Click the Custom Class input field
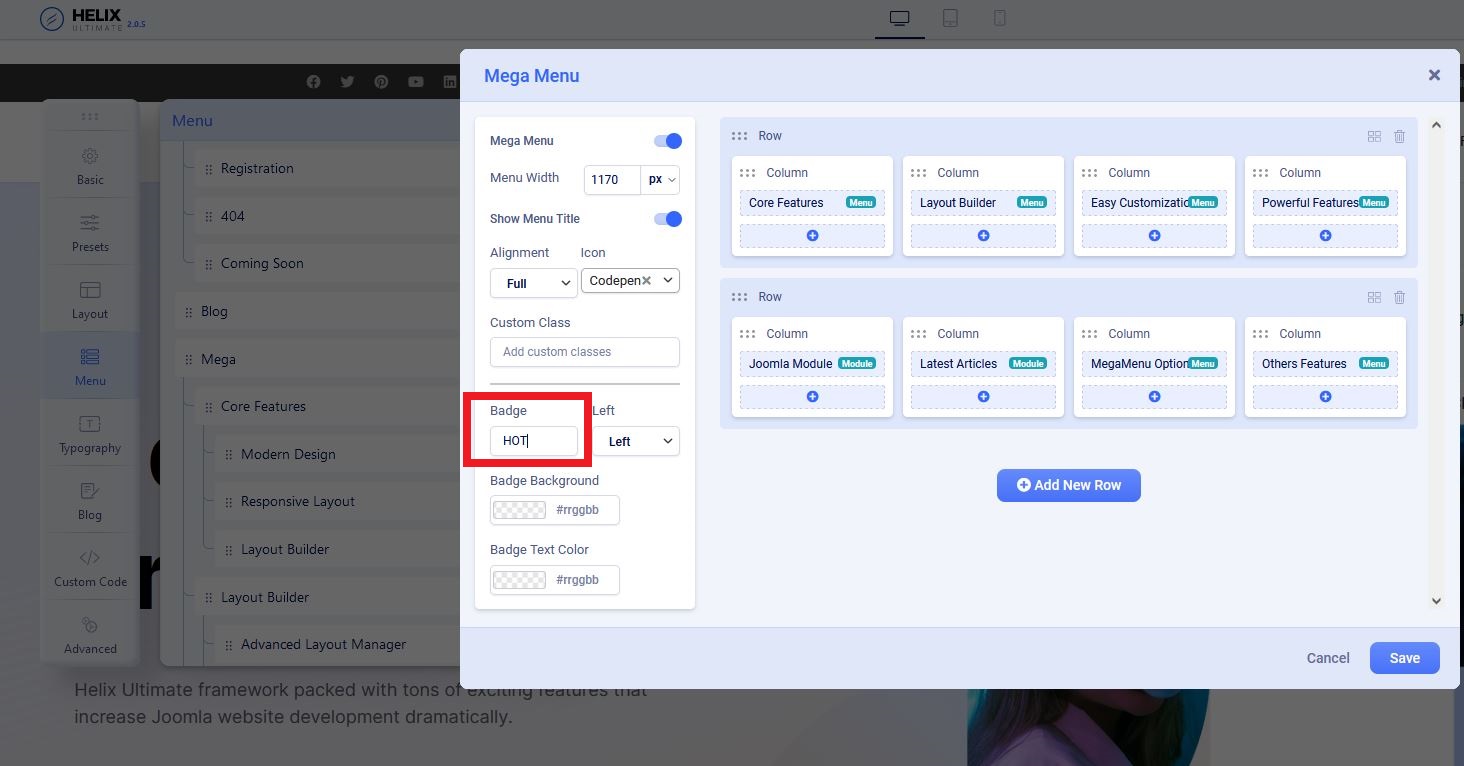Viewport: 1464px width, 766px height. click(x=584, y=352)
